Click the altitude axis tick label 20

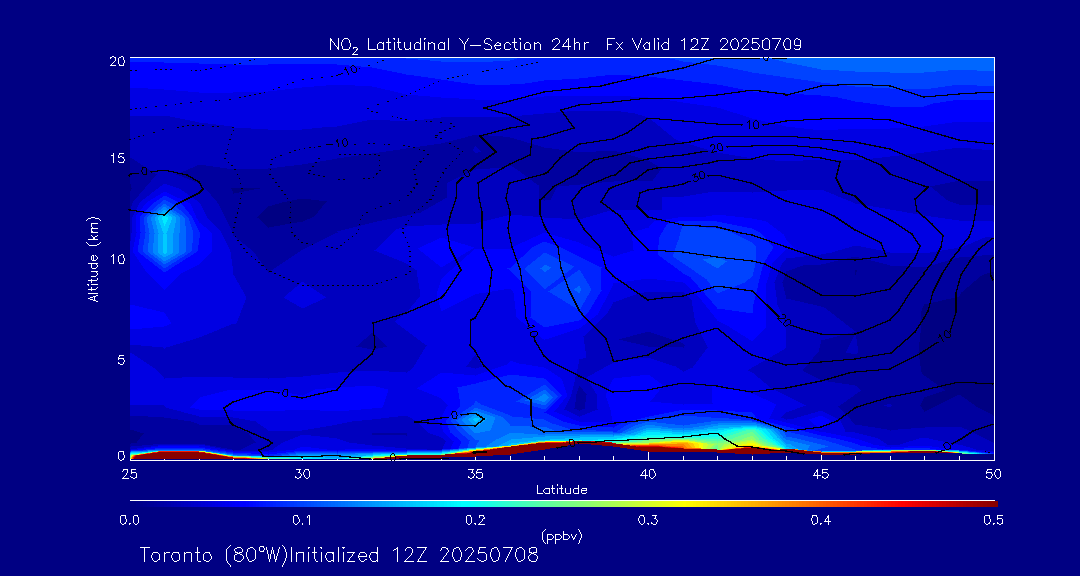point(117,61)
